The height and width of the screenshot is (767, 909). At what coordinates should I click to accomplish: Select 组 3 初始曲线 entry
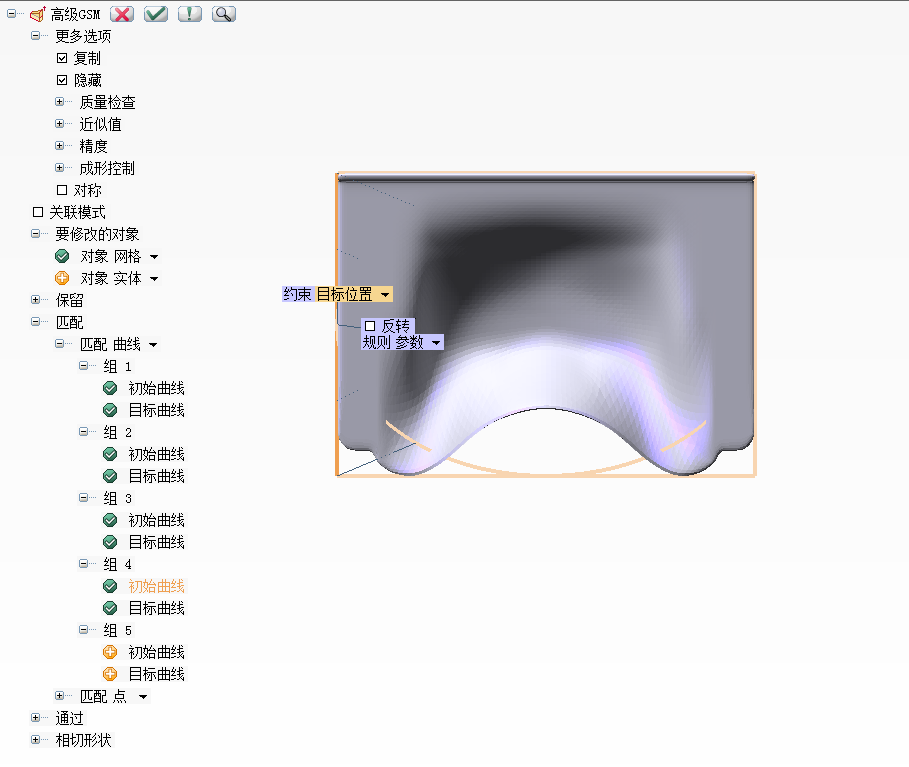pyautogui.click(x=156, y=520)
